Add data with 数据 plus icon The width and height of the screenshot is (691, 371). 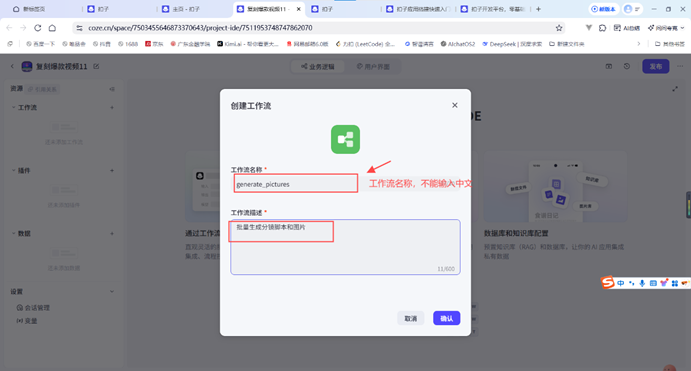112,234
